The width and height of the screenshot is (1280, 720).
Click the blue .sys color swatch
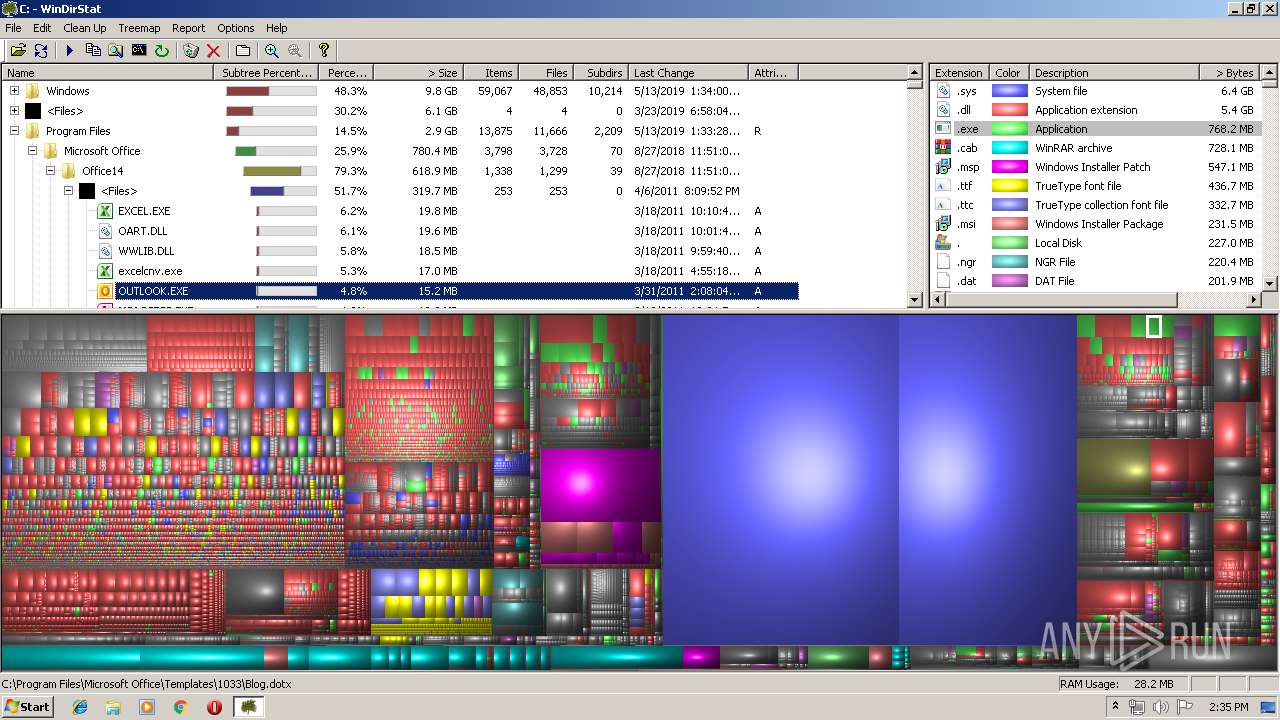pyautogui.click(x=1009, y=91)
